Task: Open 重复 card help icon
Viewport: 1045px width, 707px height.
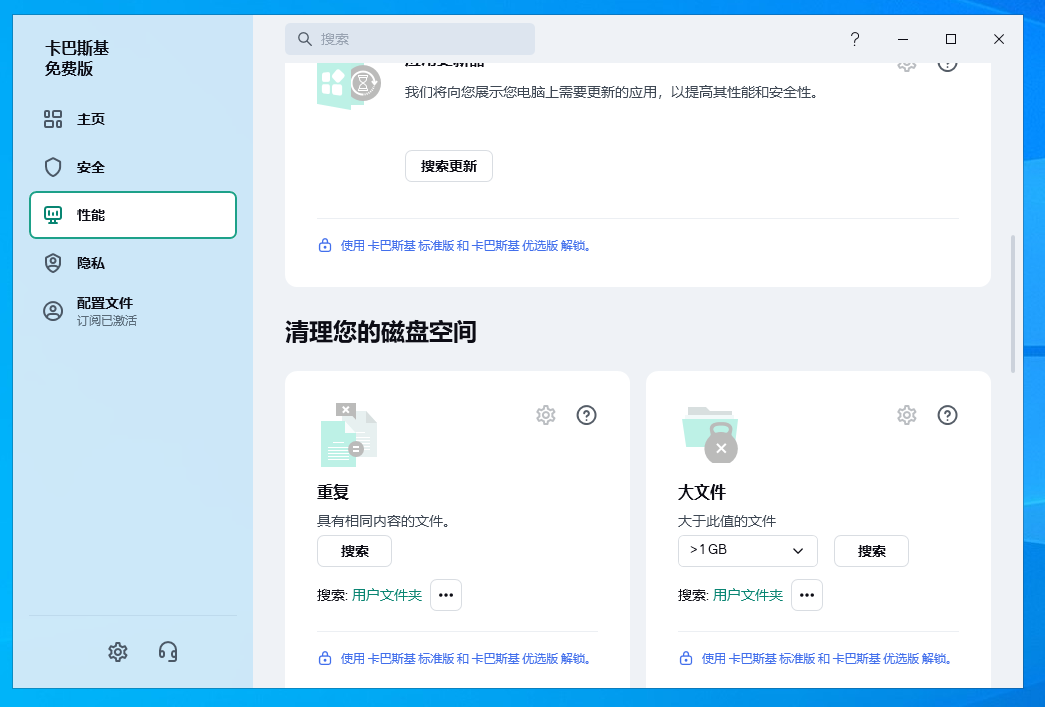Action: [586, 415]
